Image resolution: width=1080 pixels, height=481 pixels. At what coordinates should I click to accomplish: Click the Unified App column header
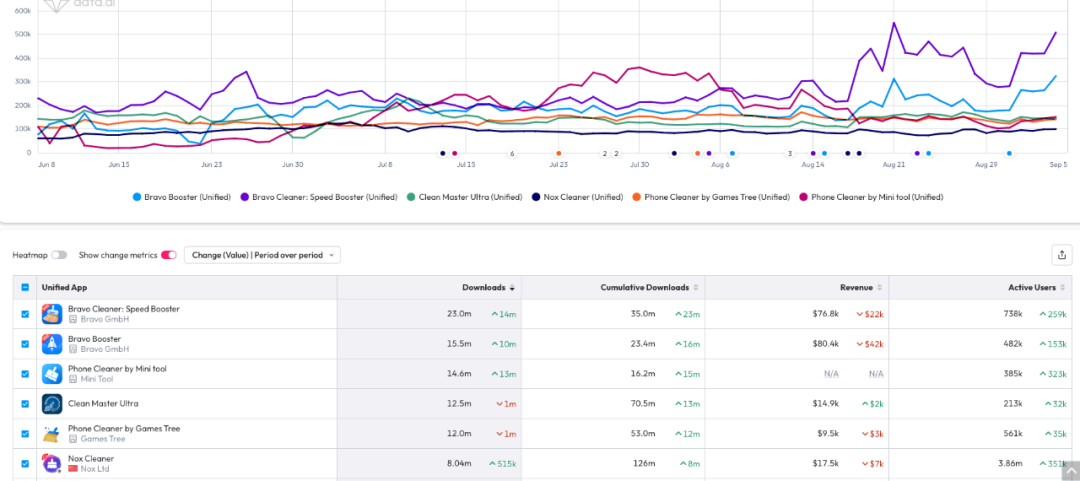click(64, 287)
